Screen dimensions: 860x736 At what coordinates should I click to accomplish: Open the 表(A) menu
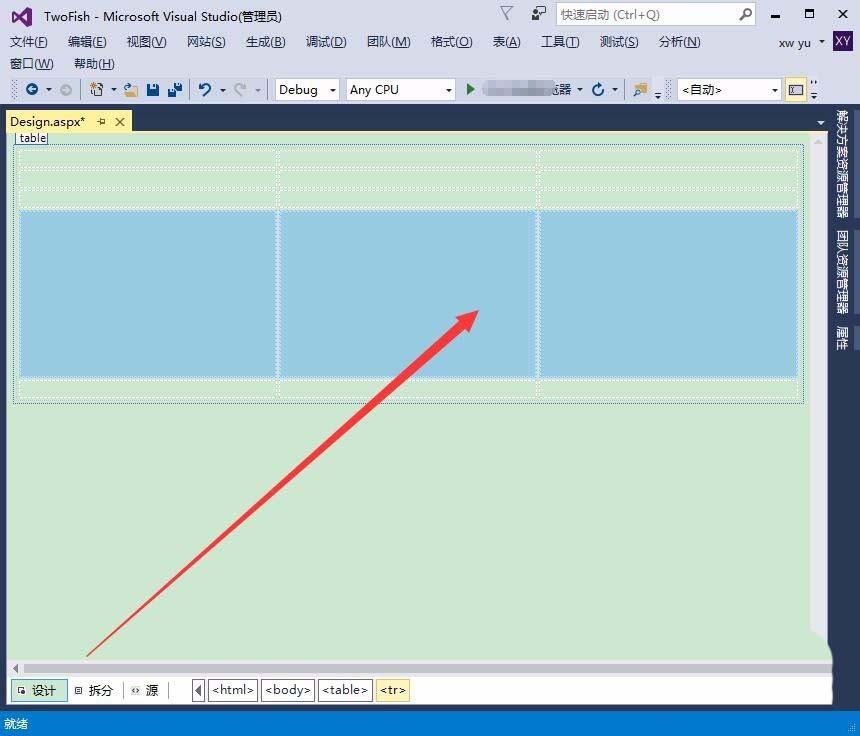click(x=506, y=42)
